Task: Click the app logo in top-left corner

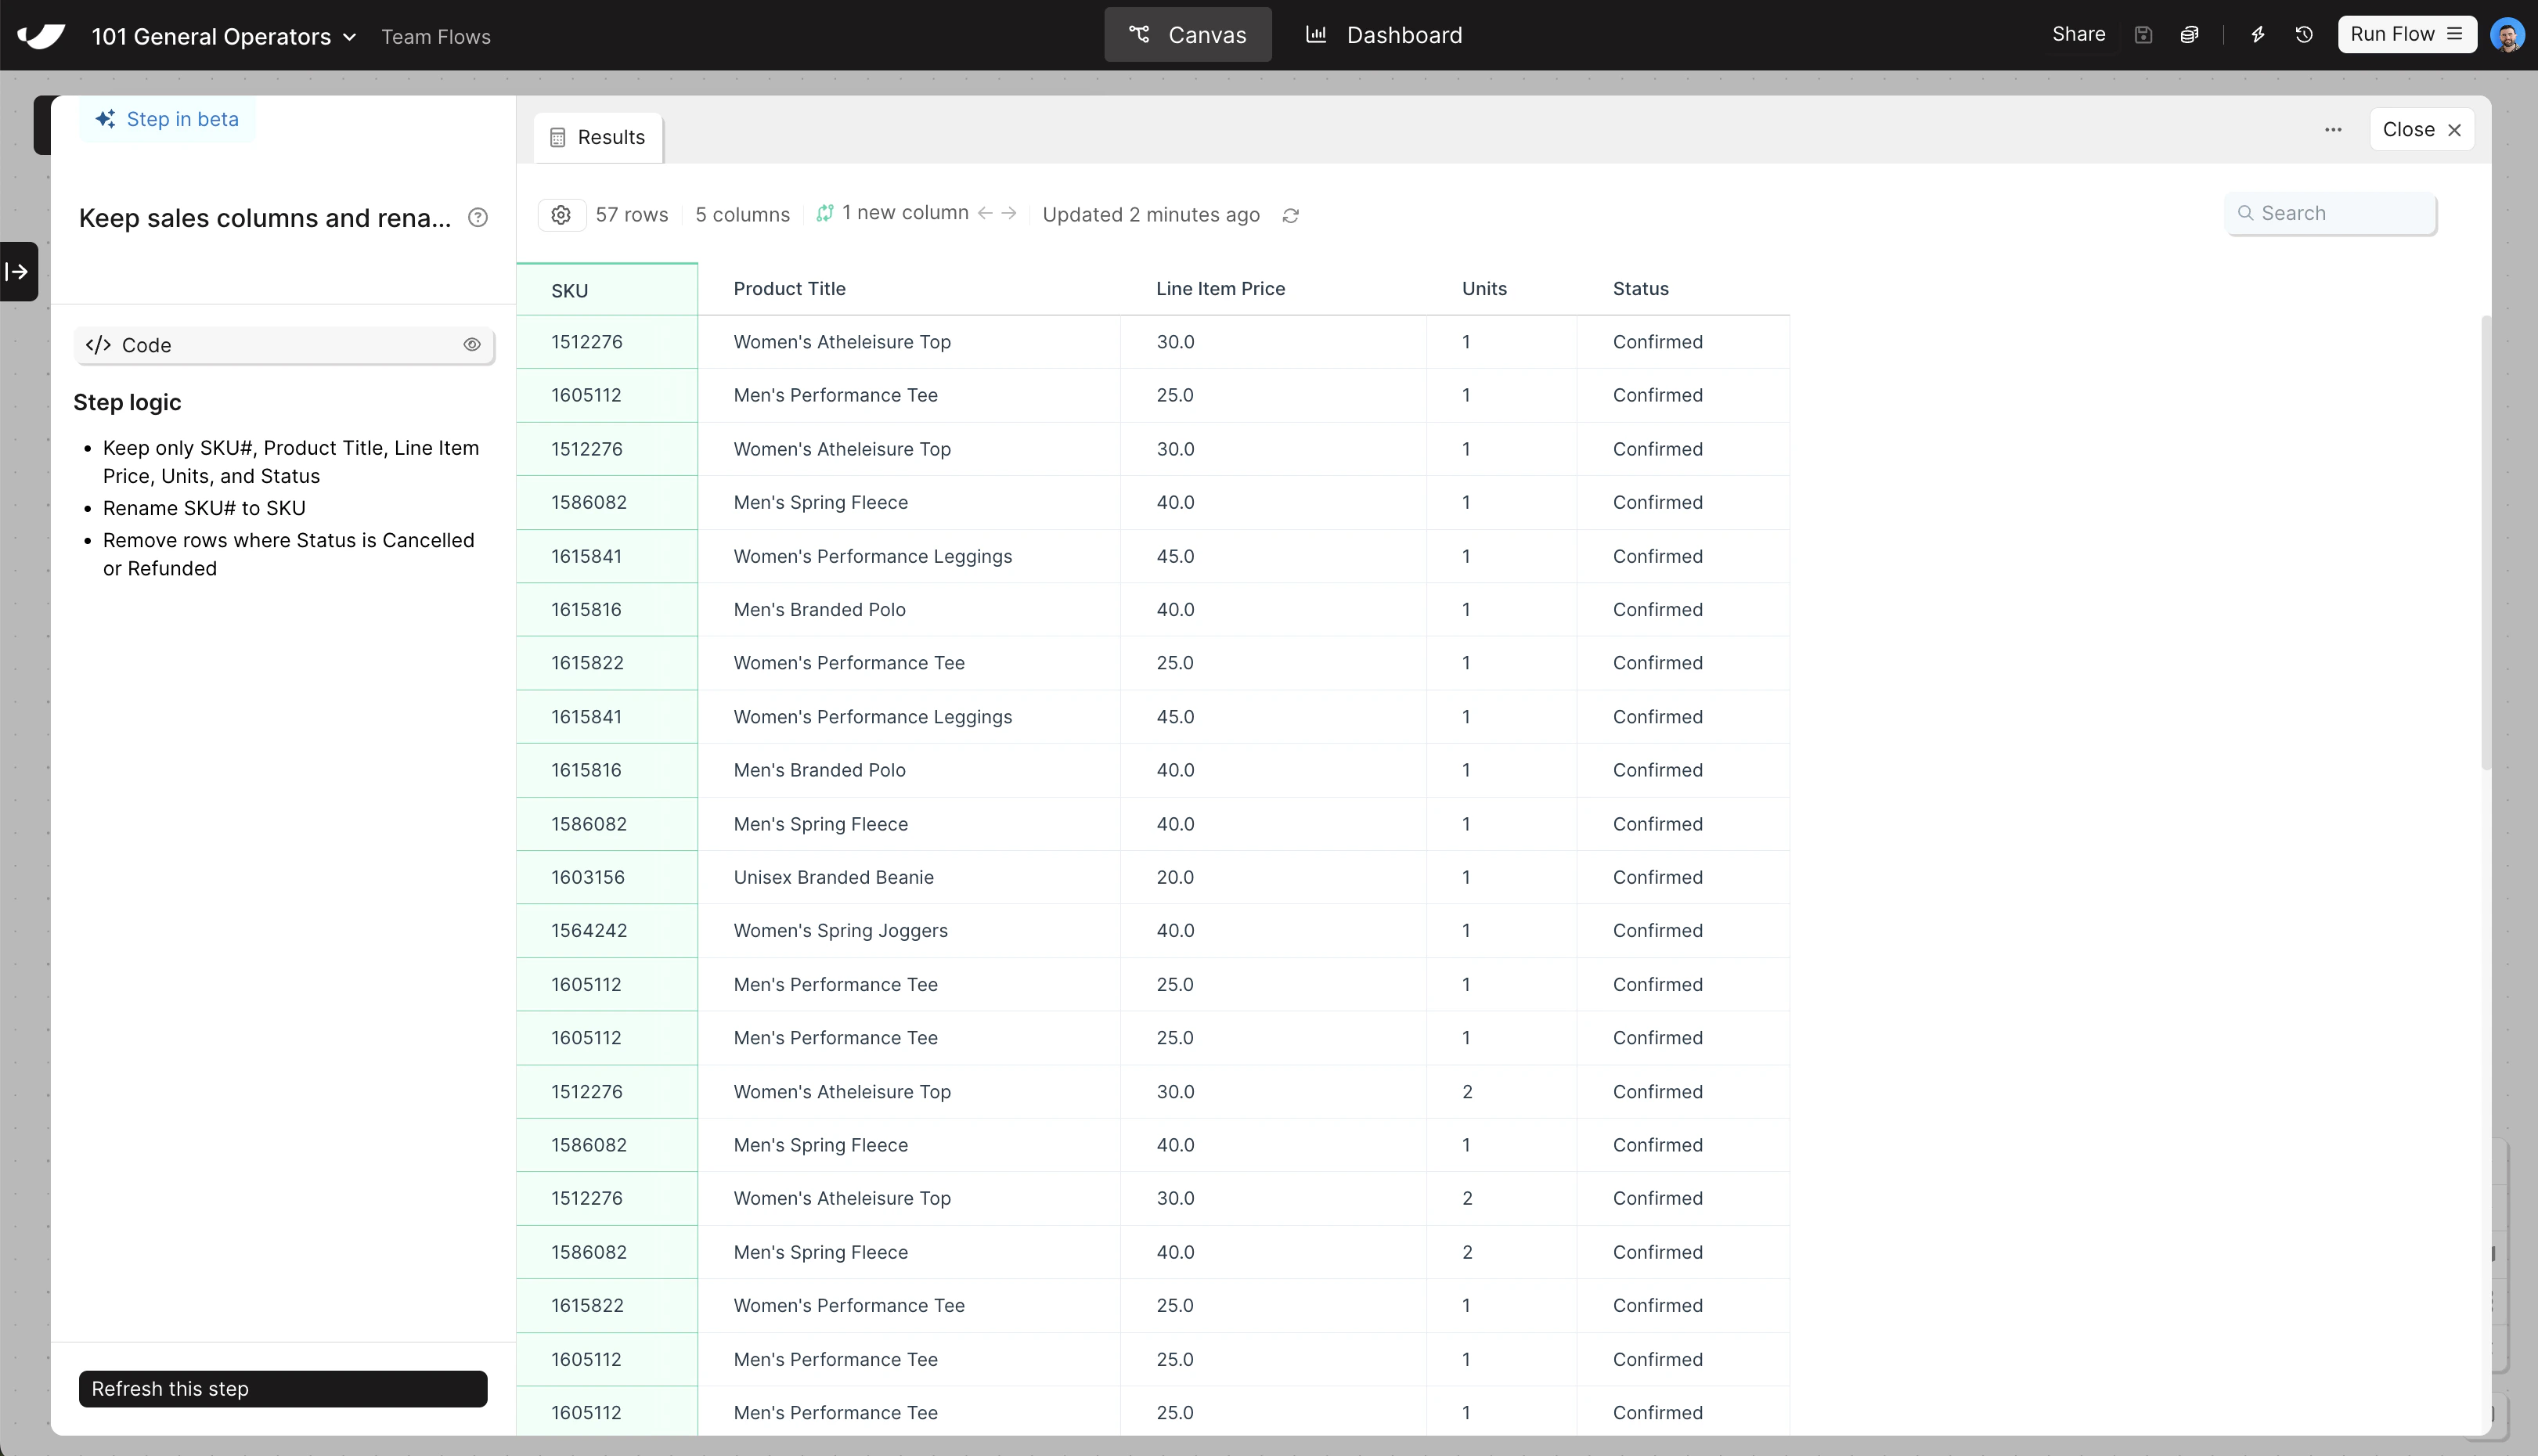Action: (41, 36)
